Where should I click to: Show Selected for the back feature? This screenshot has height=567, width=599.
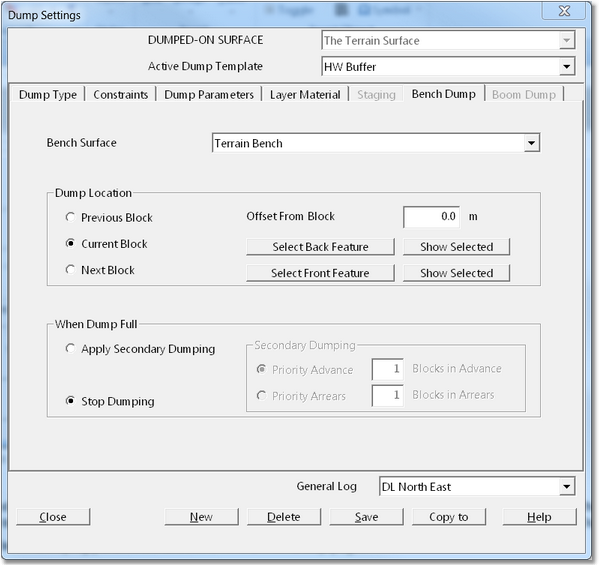[x=457, y=247]
